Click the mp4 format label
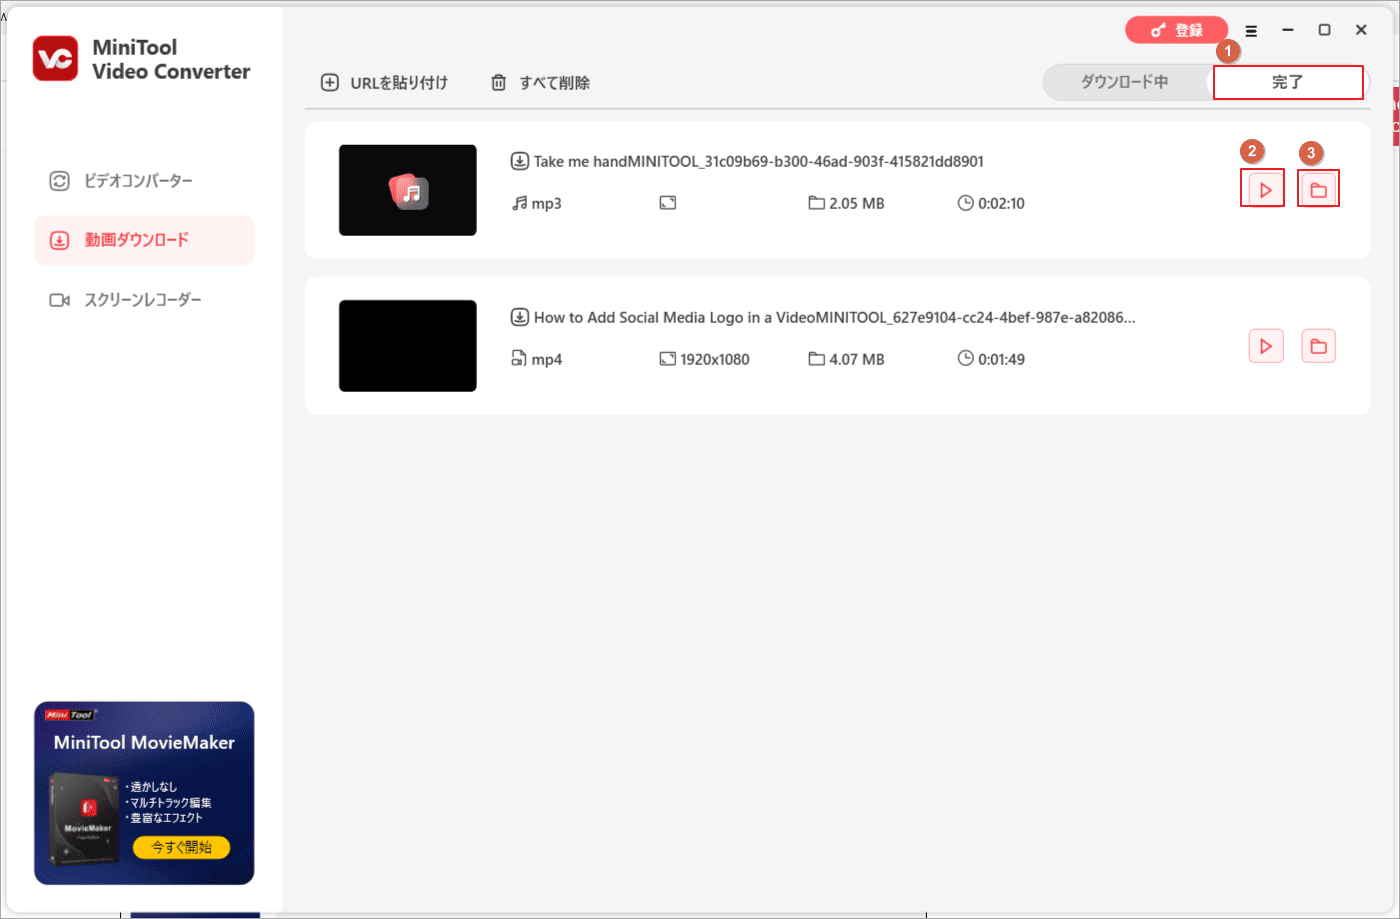The width and height of the screenshot is (1400, 919). click(546, 359)
